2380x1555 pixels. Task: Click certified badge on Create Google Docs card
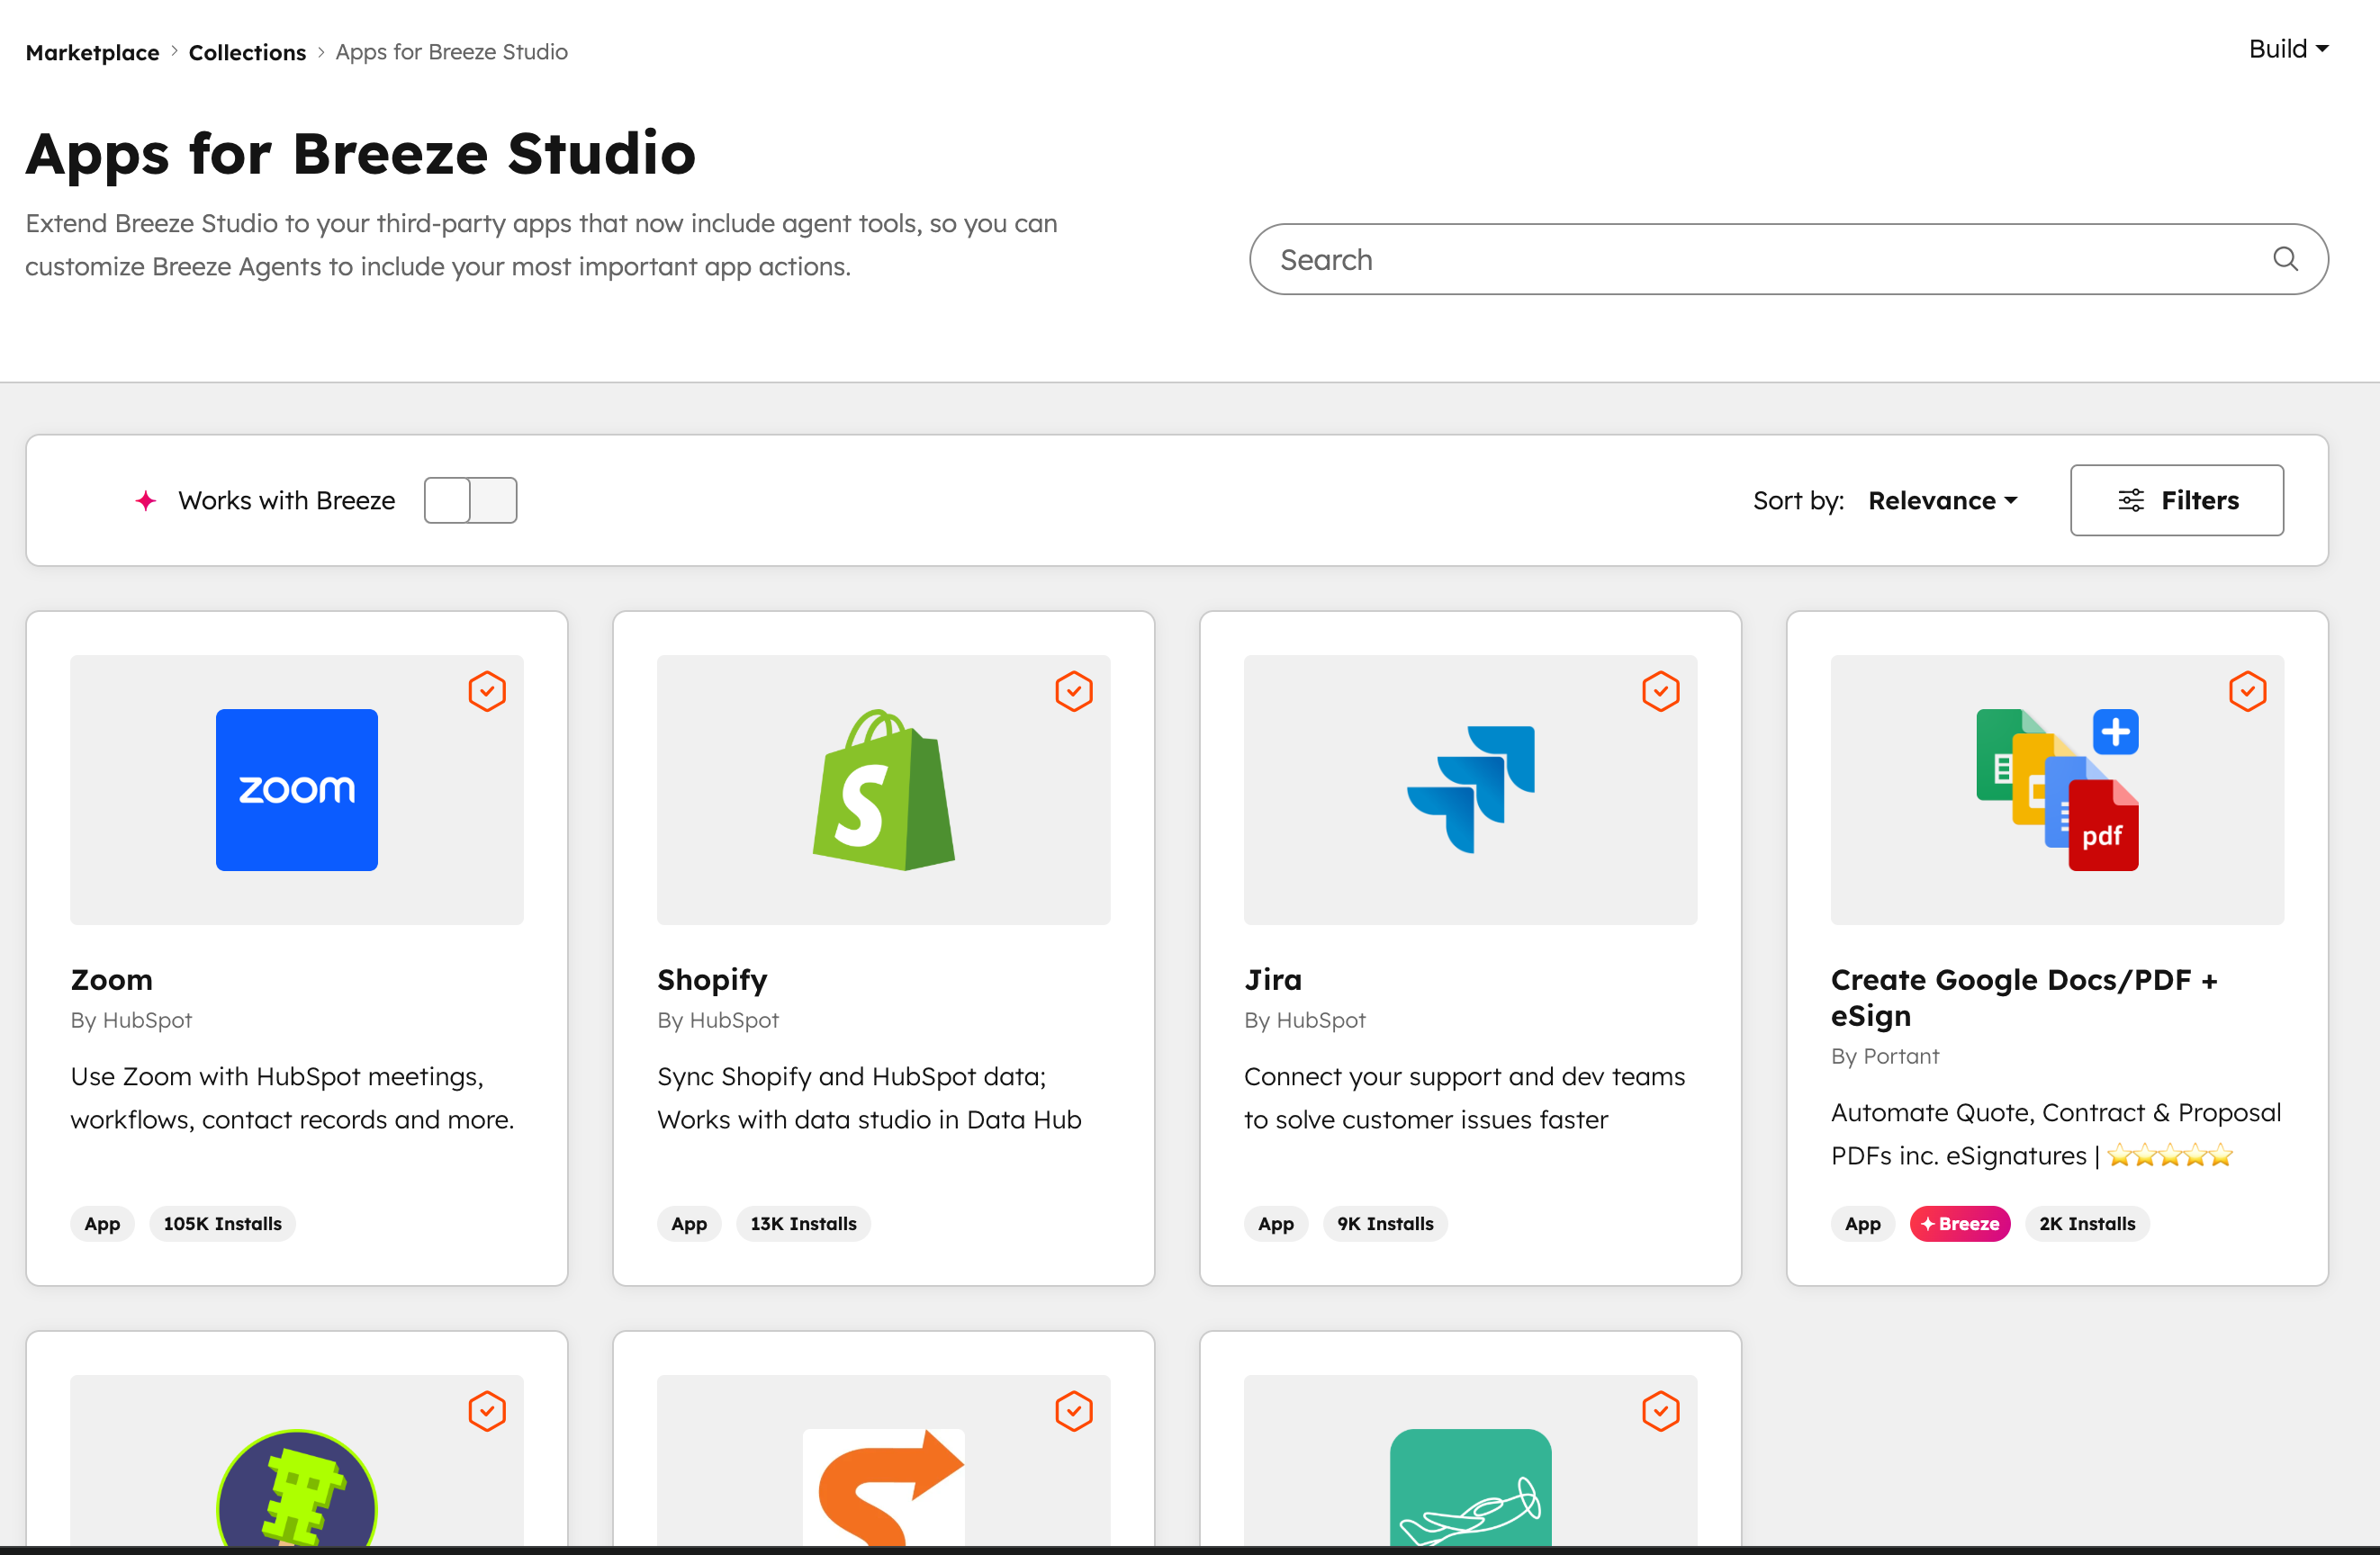click(2248, 691)
